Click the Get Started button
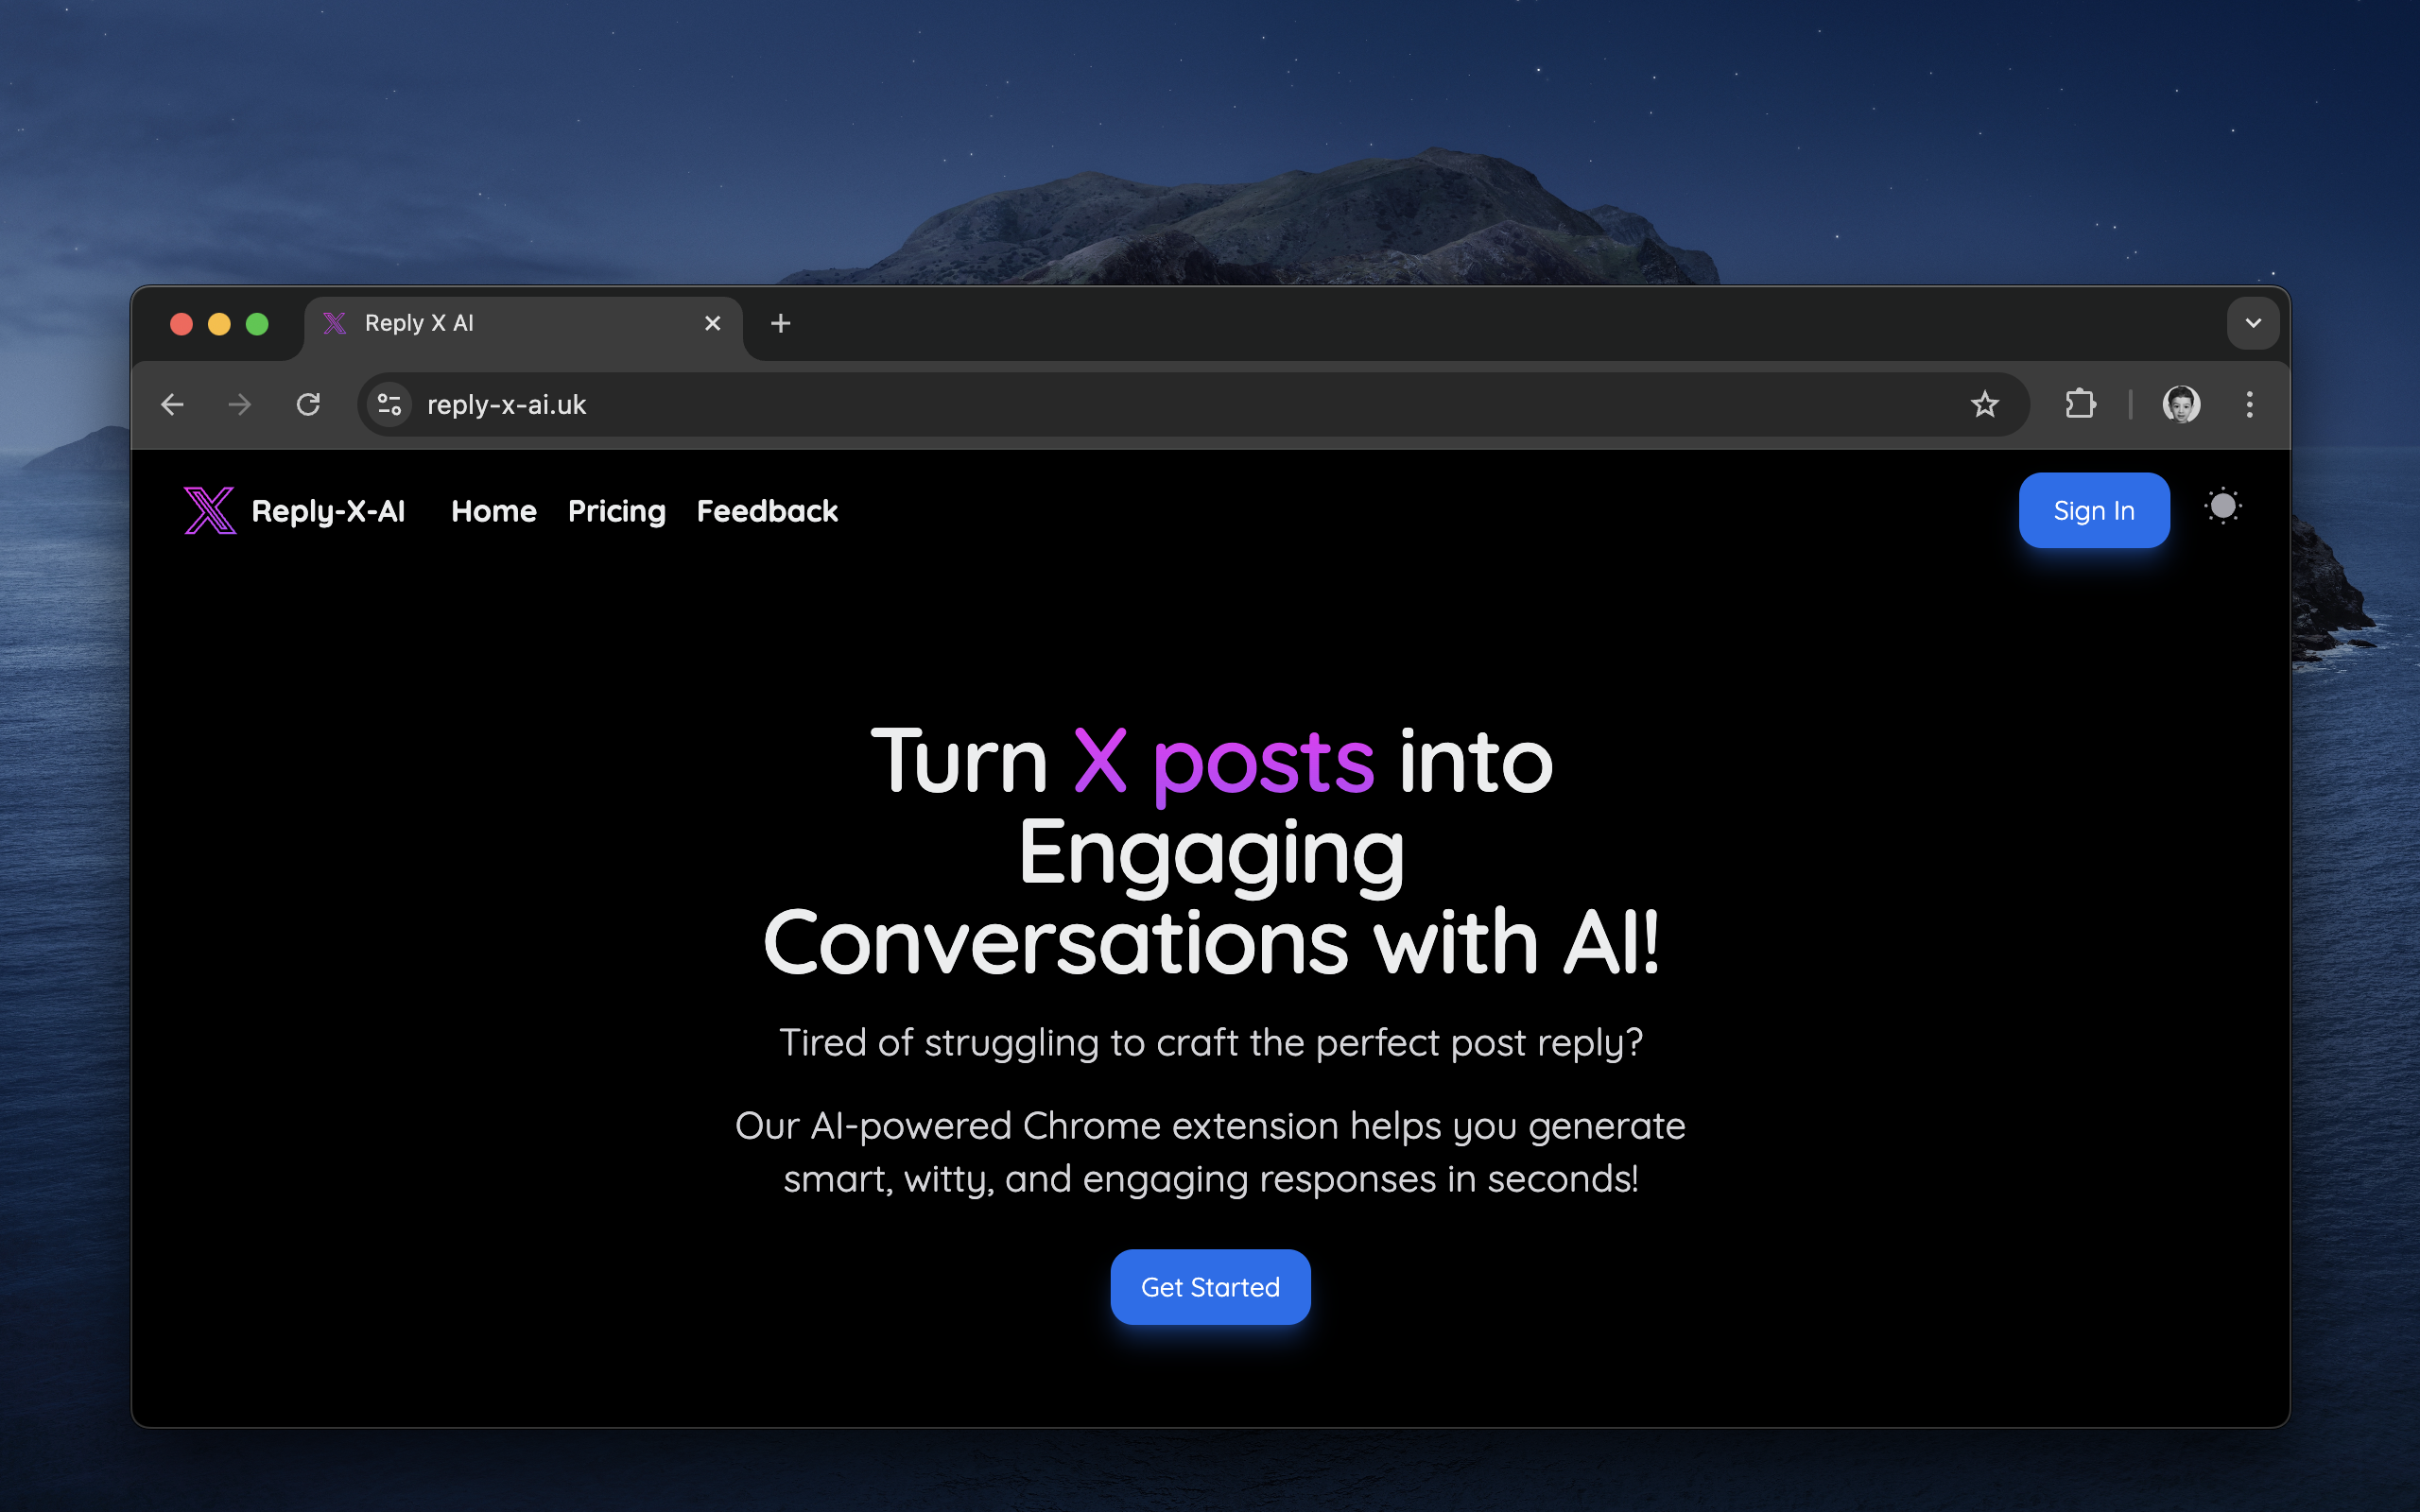 (1210, 1287)
